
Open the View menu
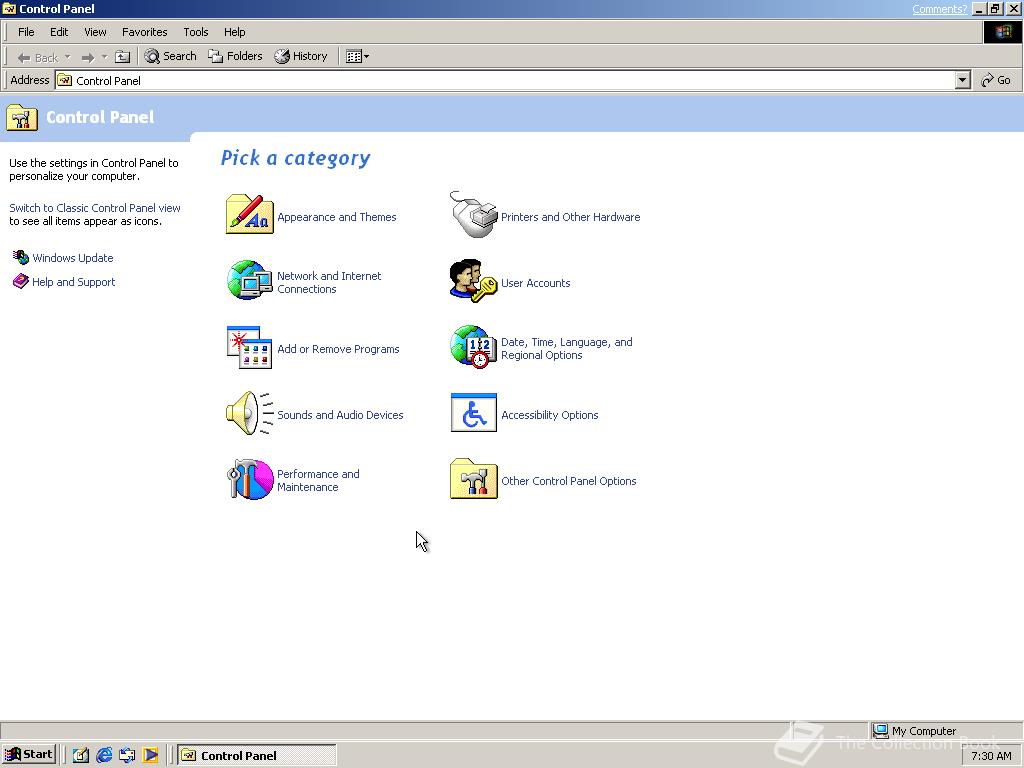[x=95, y=32]
